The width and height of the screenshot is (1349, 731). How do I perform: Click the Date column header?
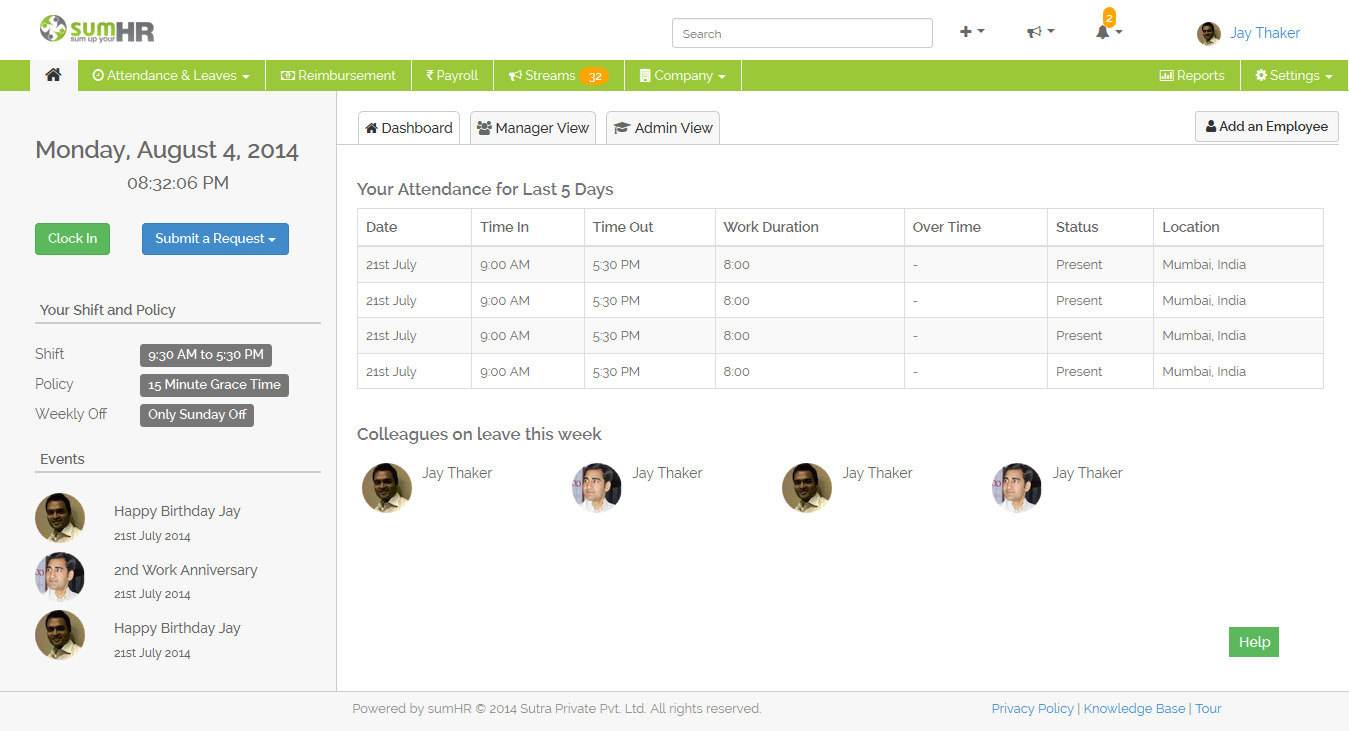click(x=414, y=227)
